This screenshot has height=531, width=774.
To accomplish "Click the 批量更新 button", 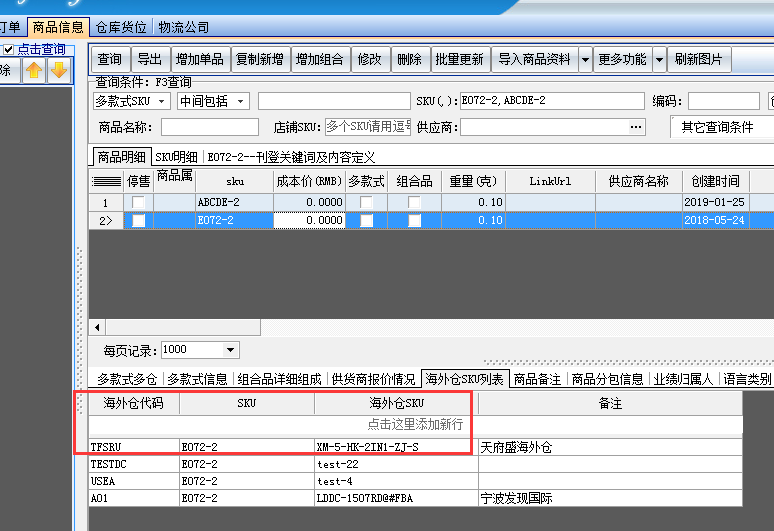I will pos(459,60).
